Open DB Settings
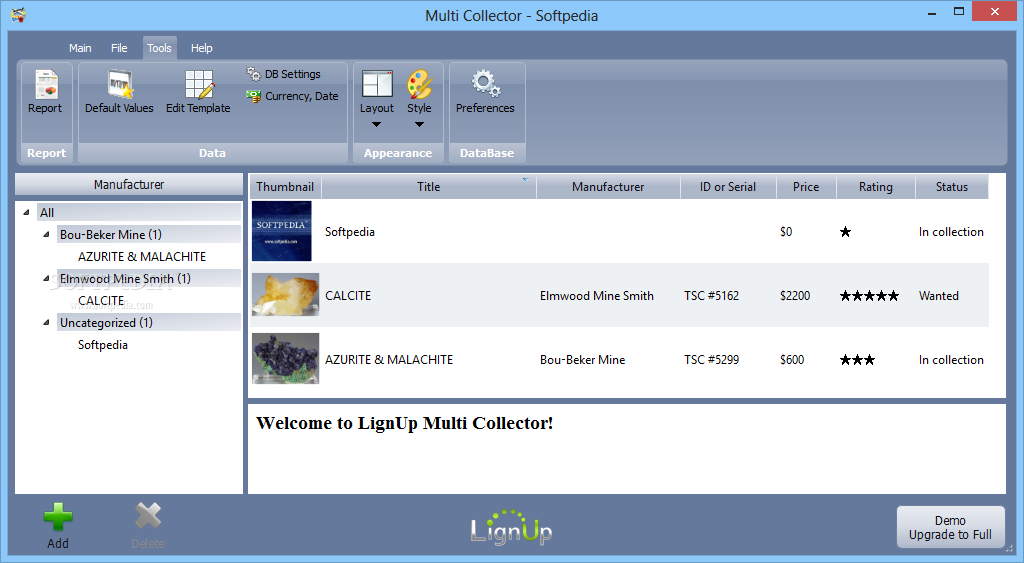1024x563 pixels. 283,74
